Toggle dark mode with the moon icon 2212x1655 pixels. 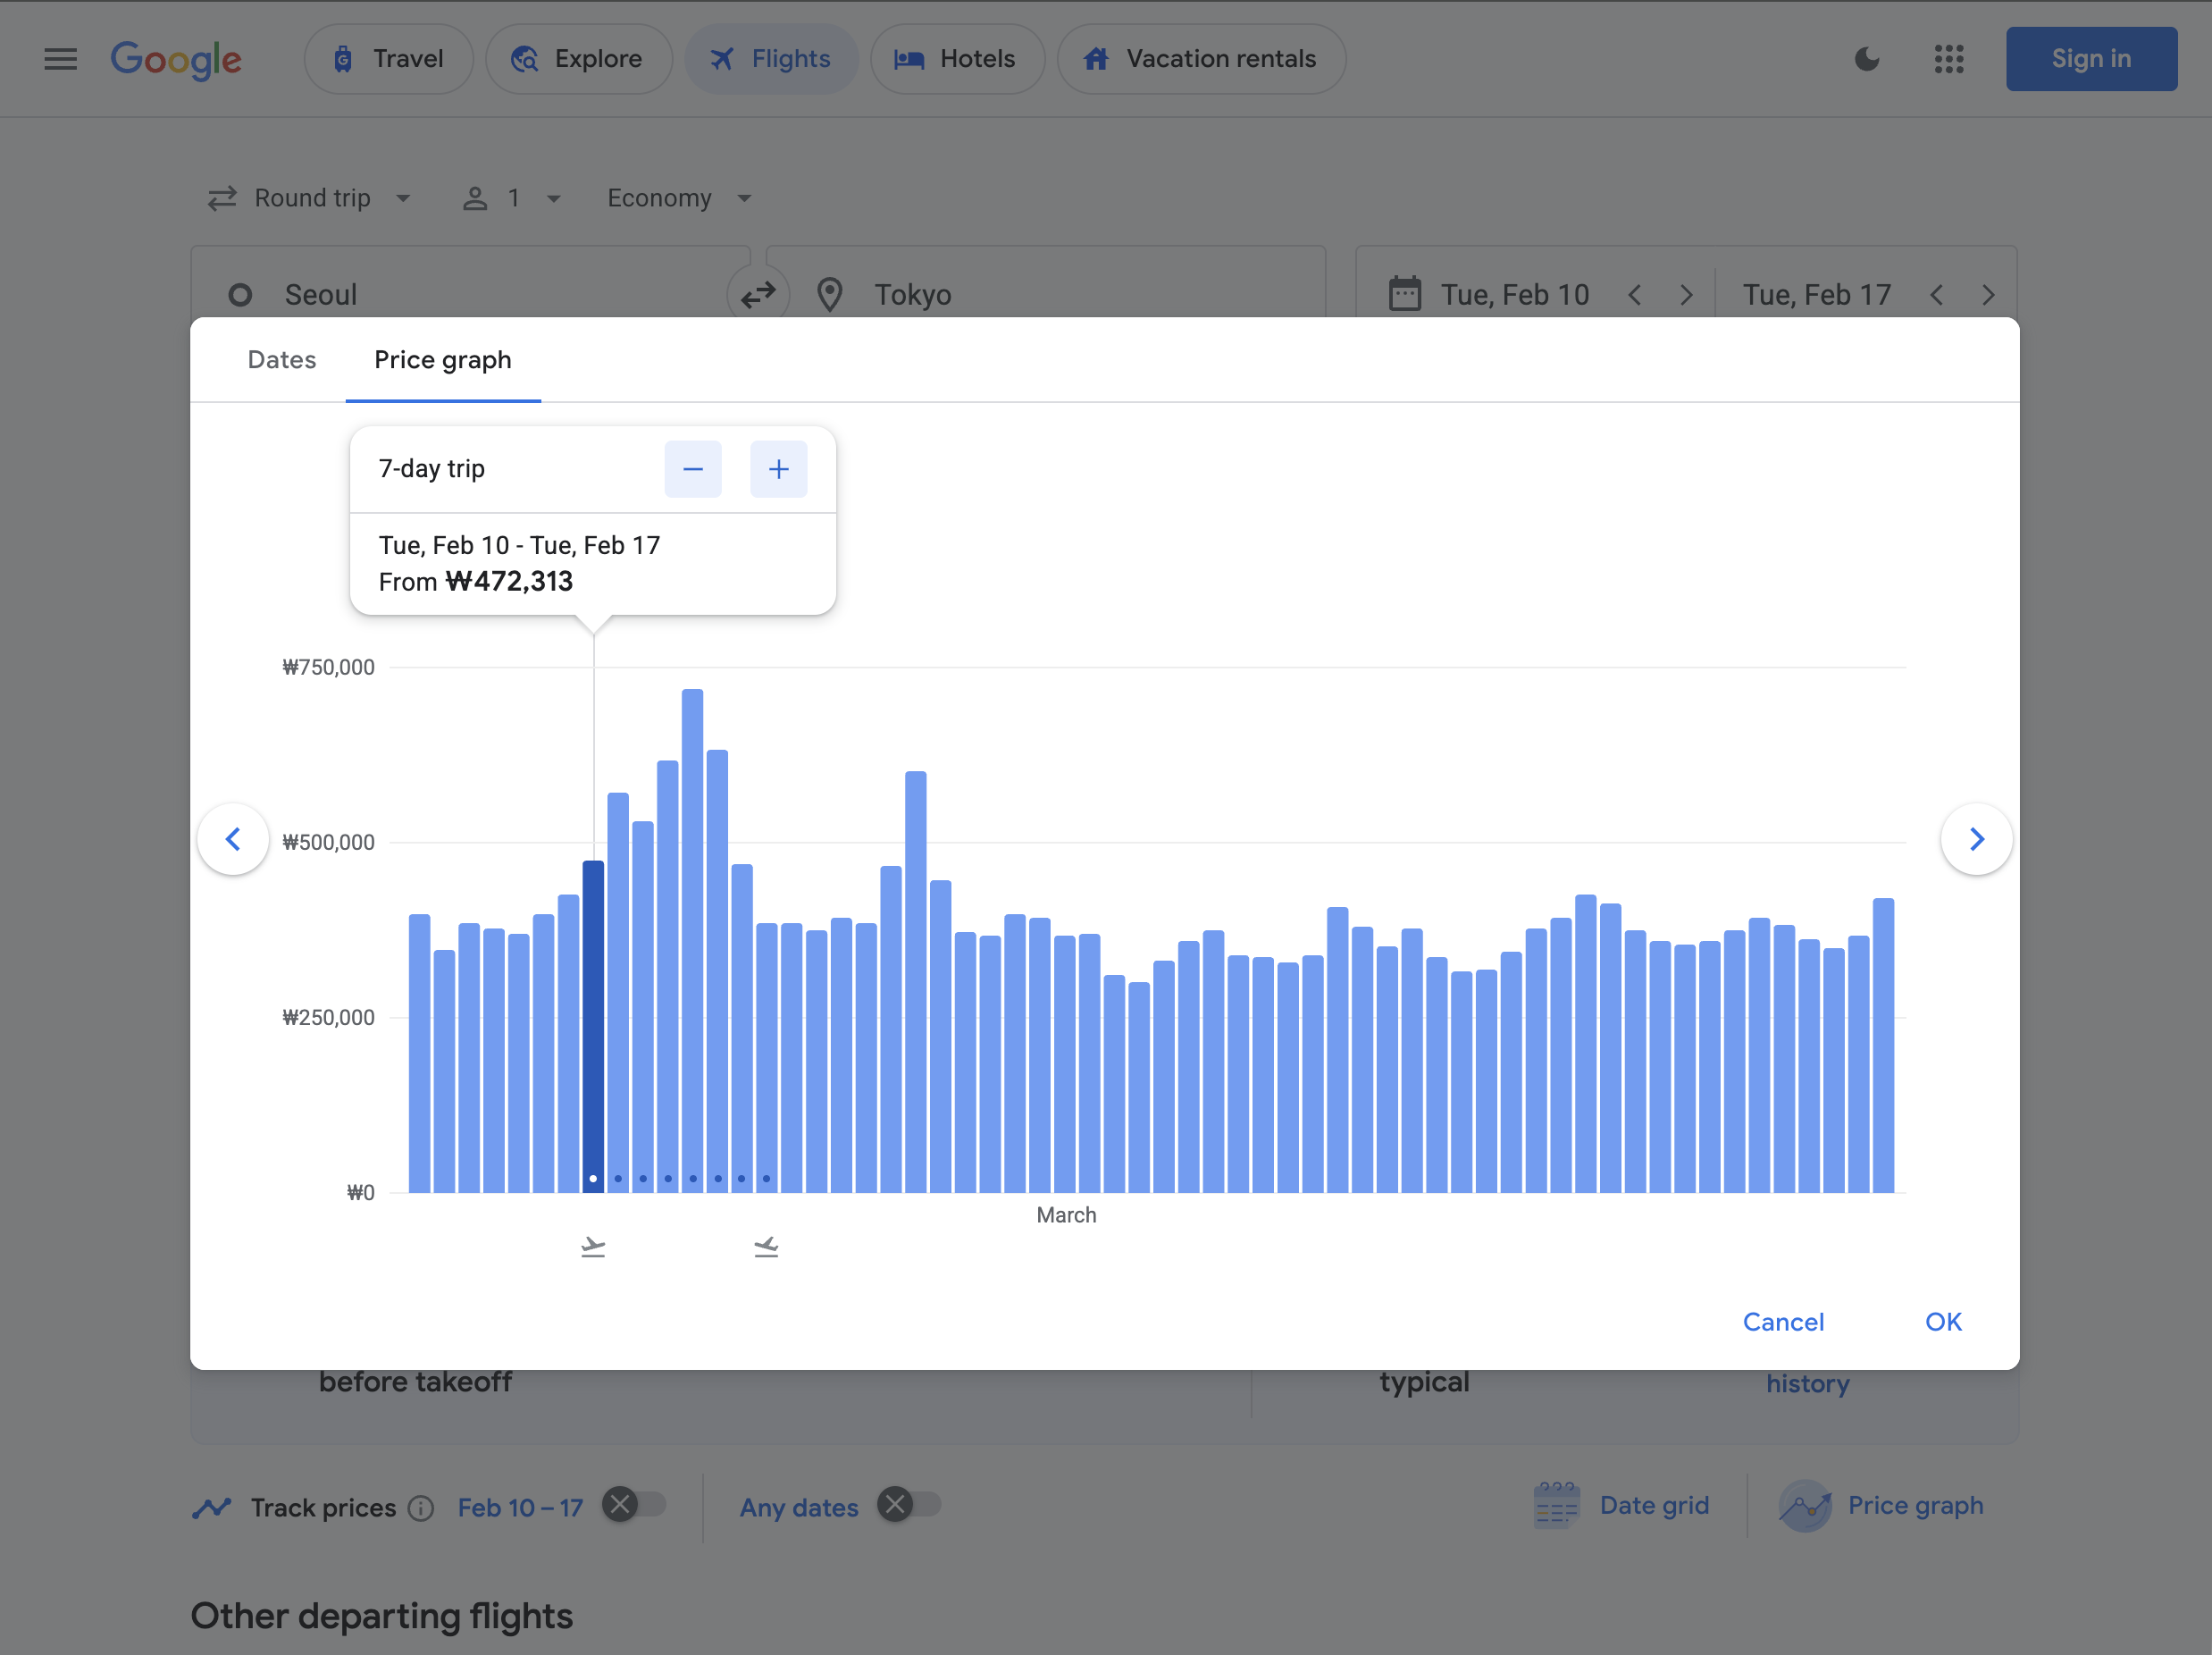[1866, 59]
